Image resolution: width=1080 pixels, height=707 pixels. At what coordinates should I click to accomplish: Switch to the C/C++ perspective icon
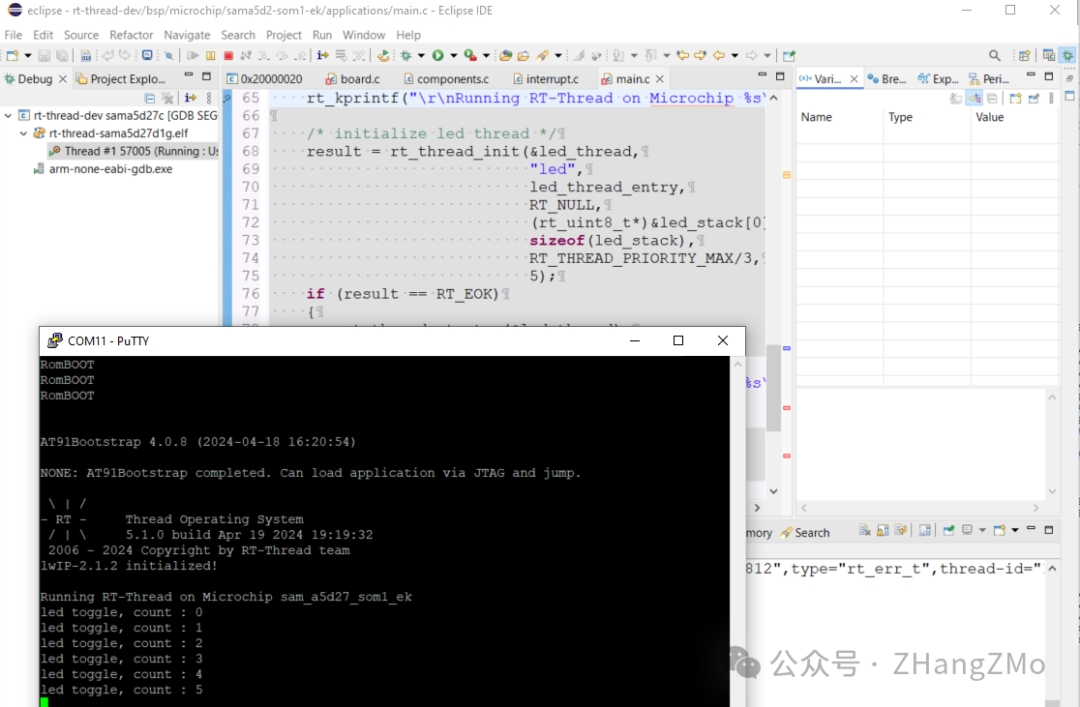pyautogui.click(x=1048, y=55)
